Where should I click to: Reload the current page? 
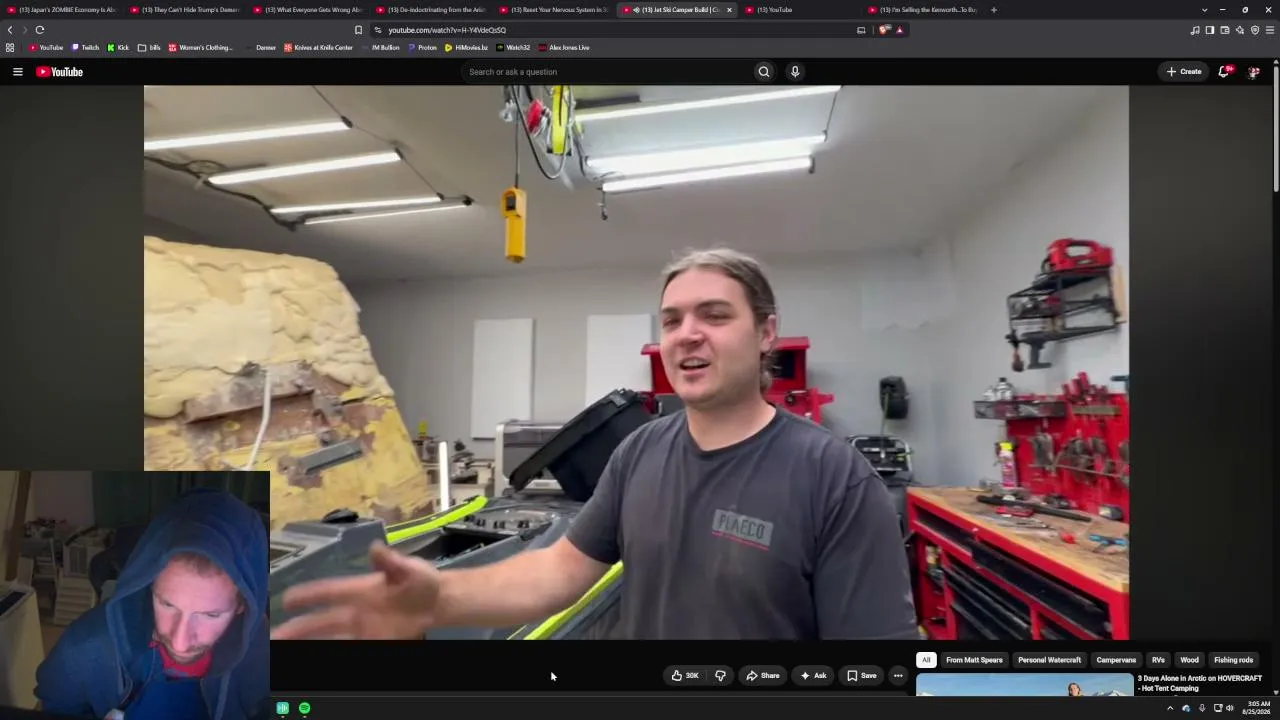point(40,30)
